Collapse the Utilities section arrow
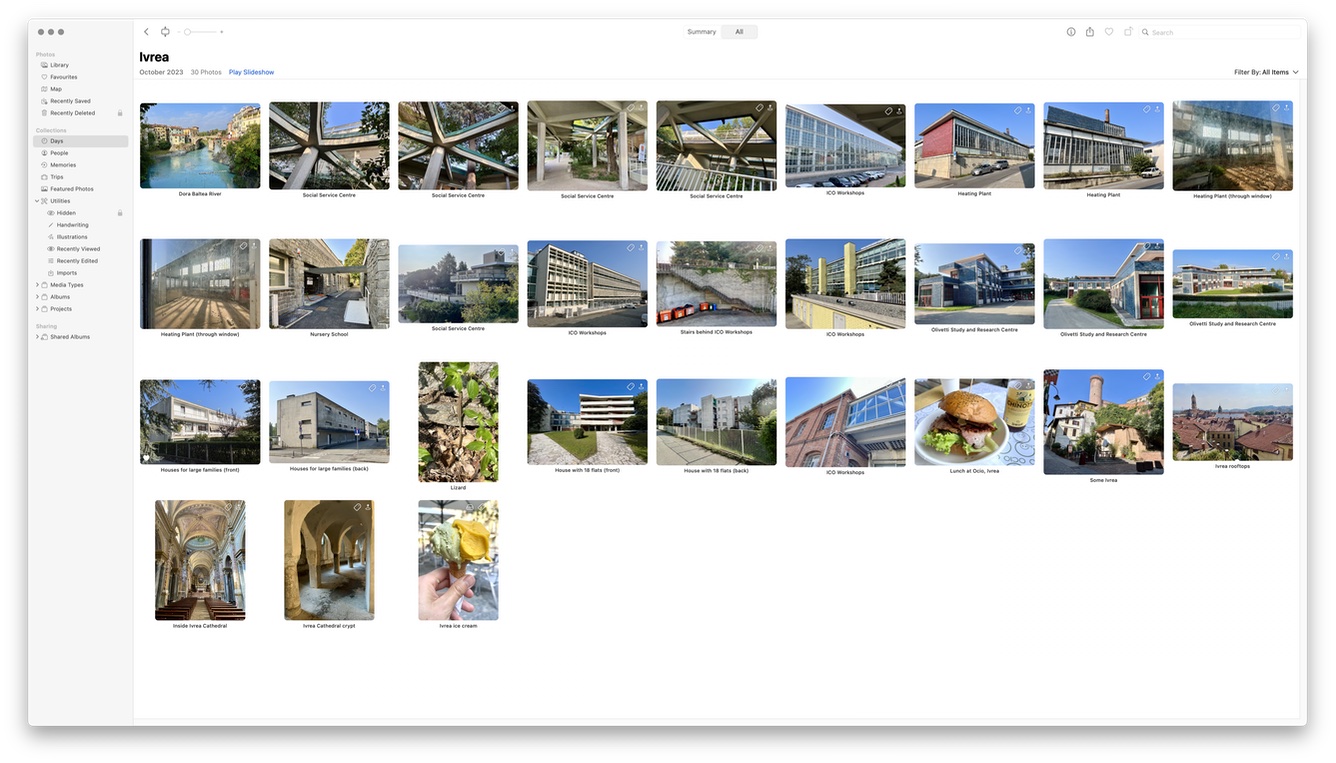The image size is (1336, 763). point(38,201)
